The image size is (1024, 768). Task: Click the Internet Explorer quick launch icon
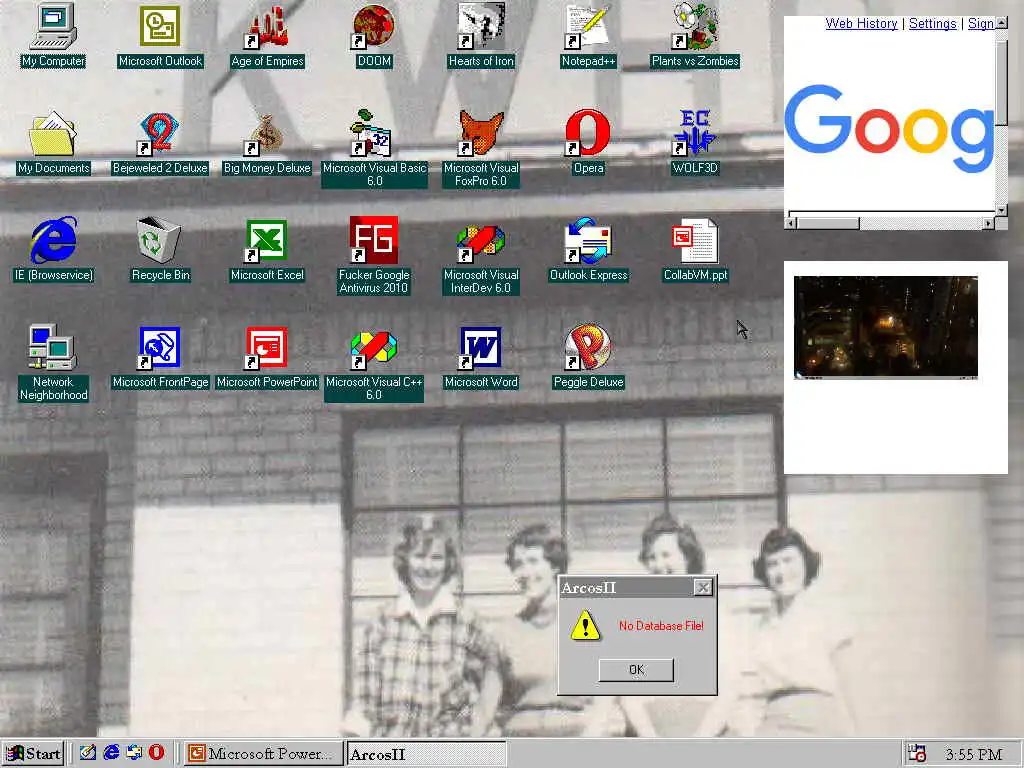pos(111,753)
